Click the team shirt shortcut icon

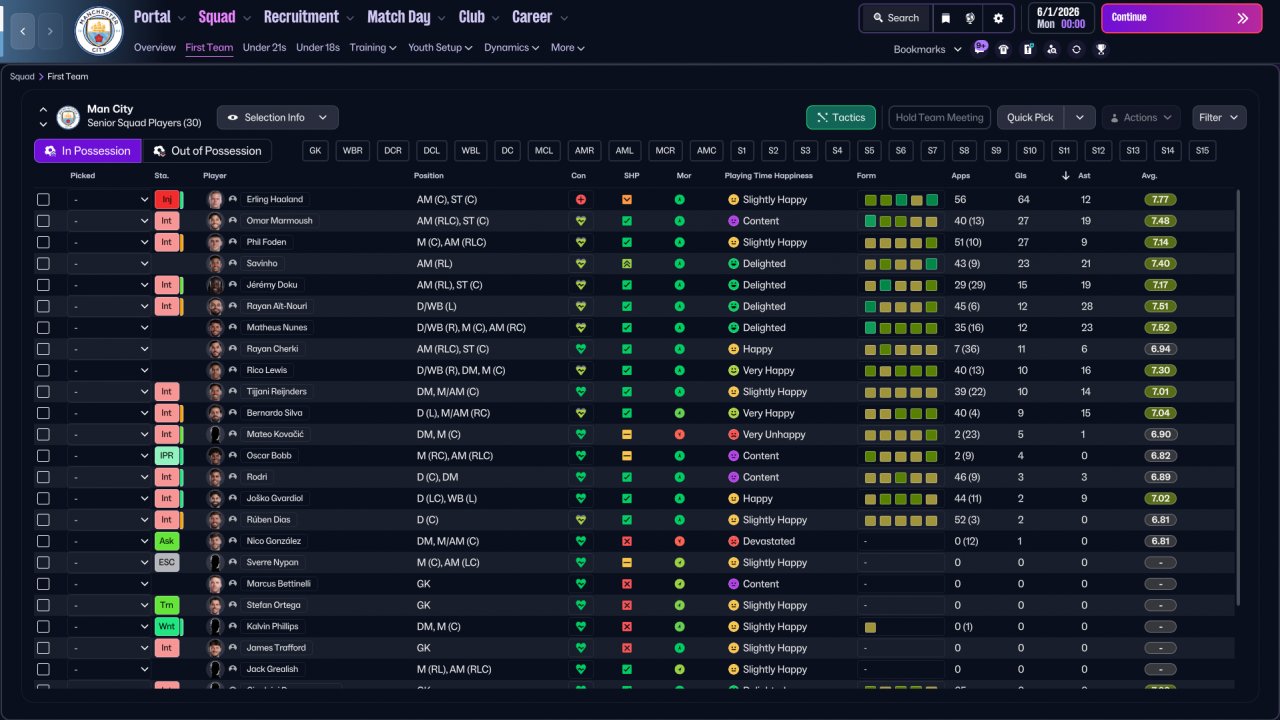pyautogui.click(x=1004, y=49)
